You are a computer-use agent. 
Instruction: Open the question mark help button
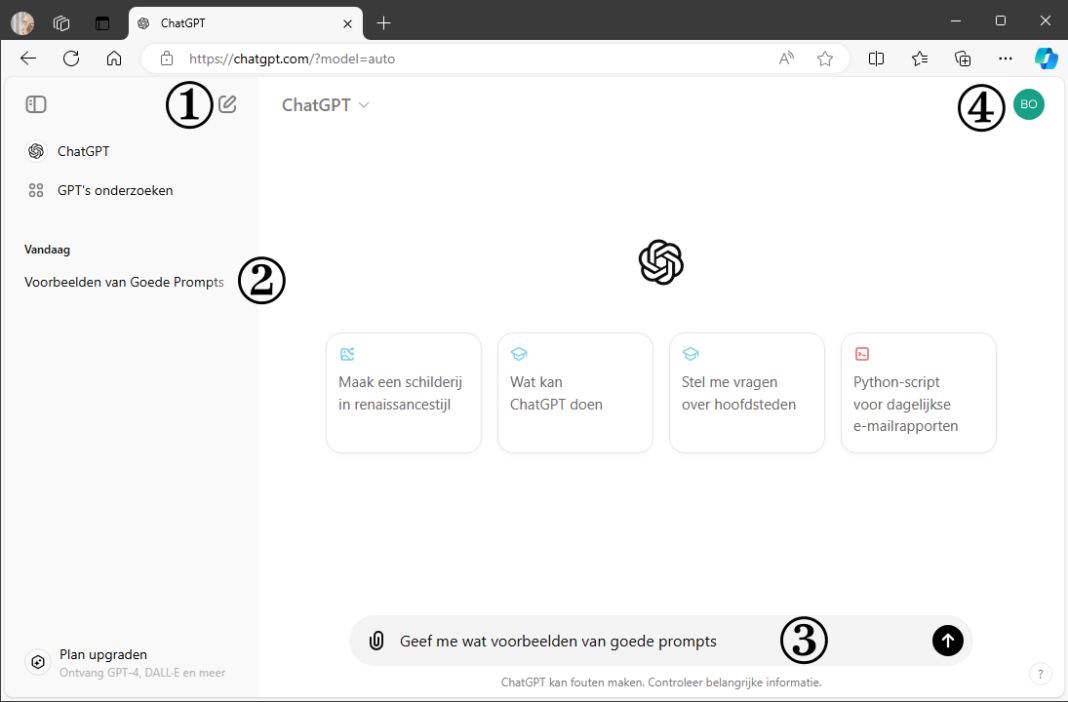pyautogui.click(x=1040, y=674)
